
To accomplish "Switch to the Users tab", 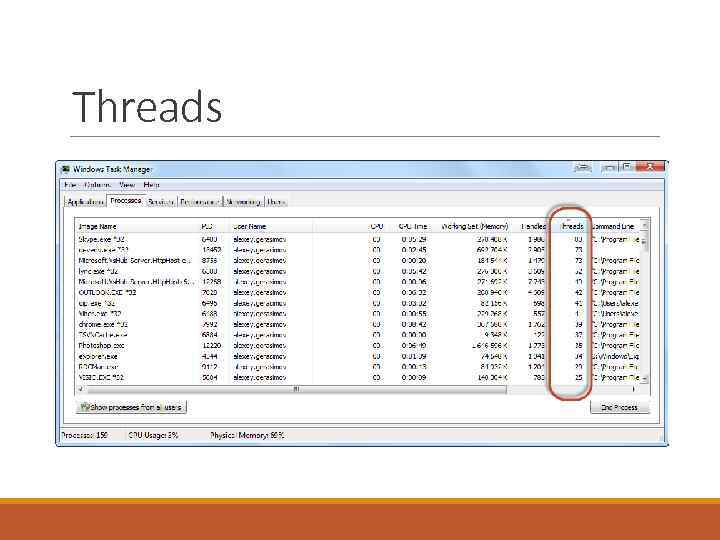I will (x=276, y=202).
